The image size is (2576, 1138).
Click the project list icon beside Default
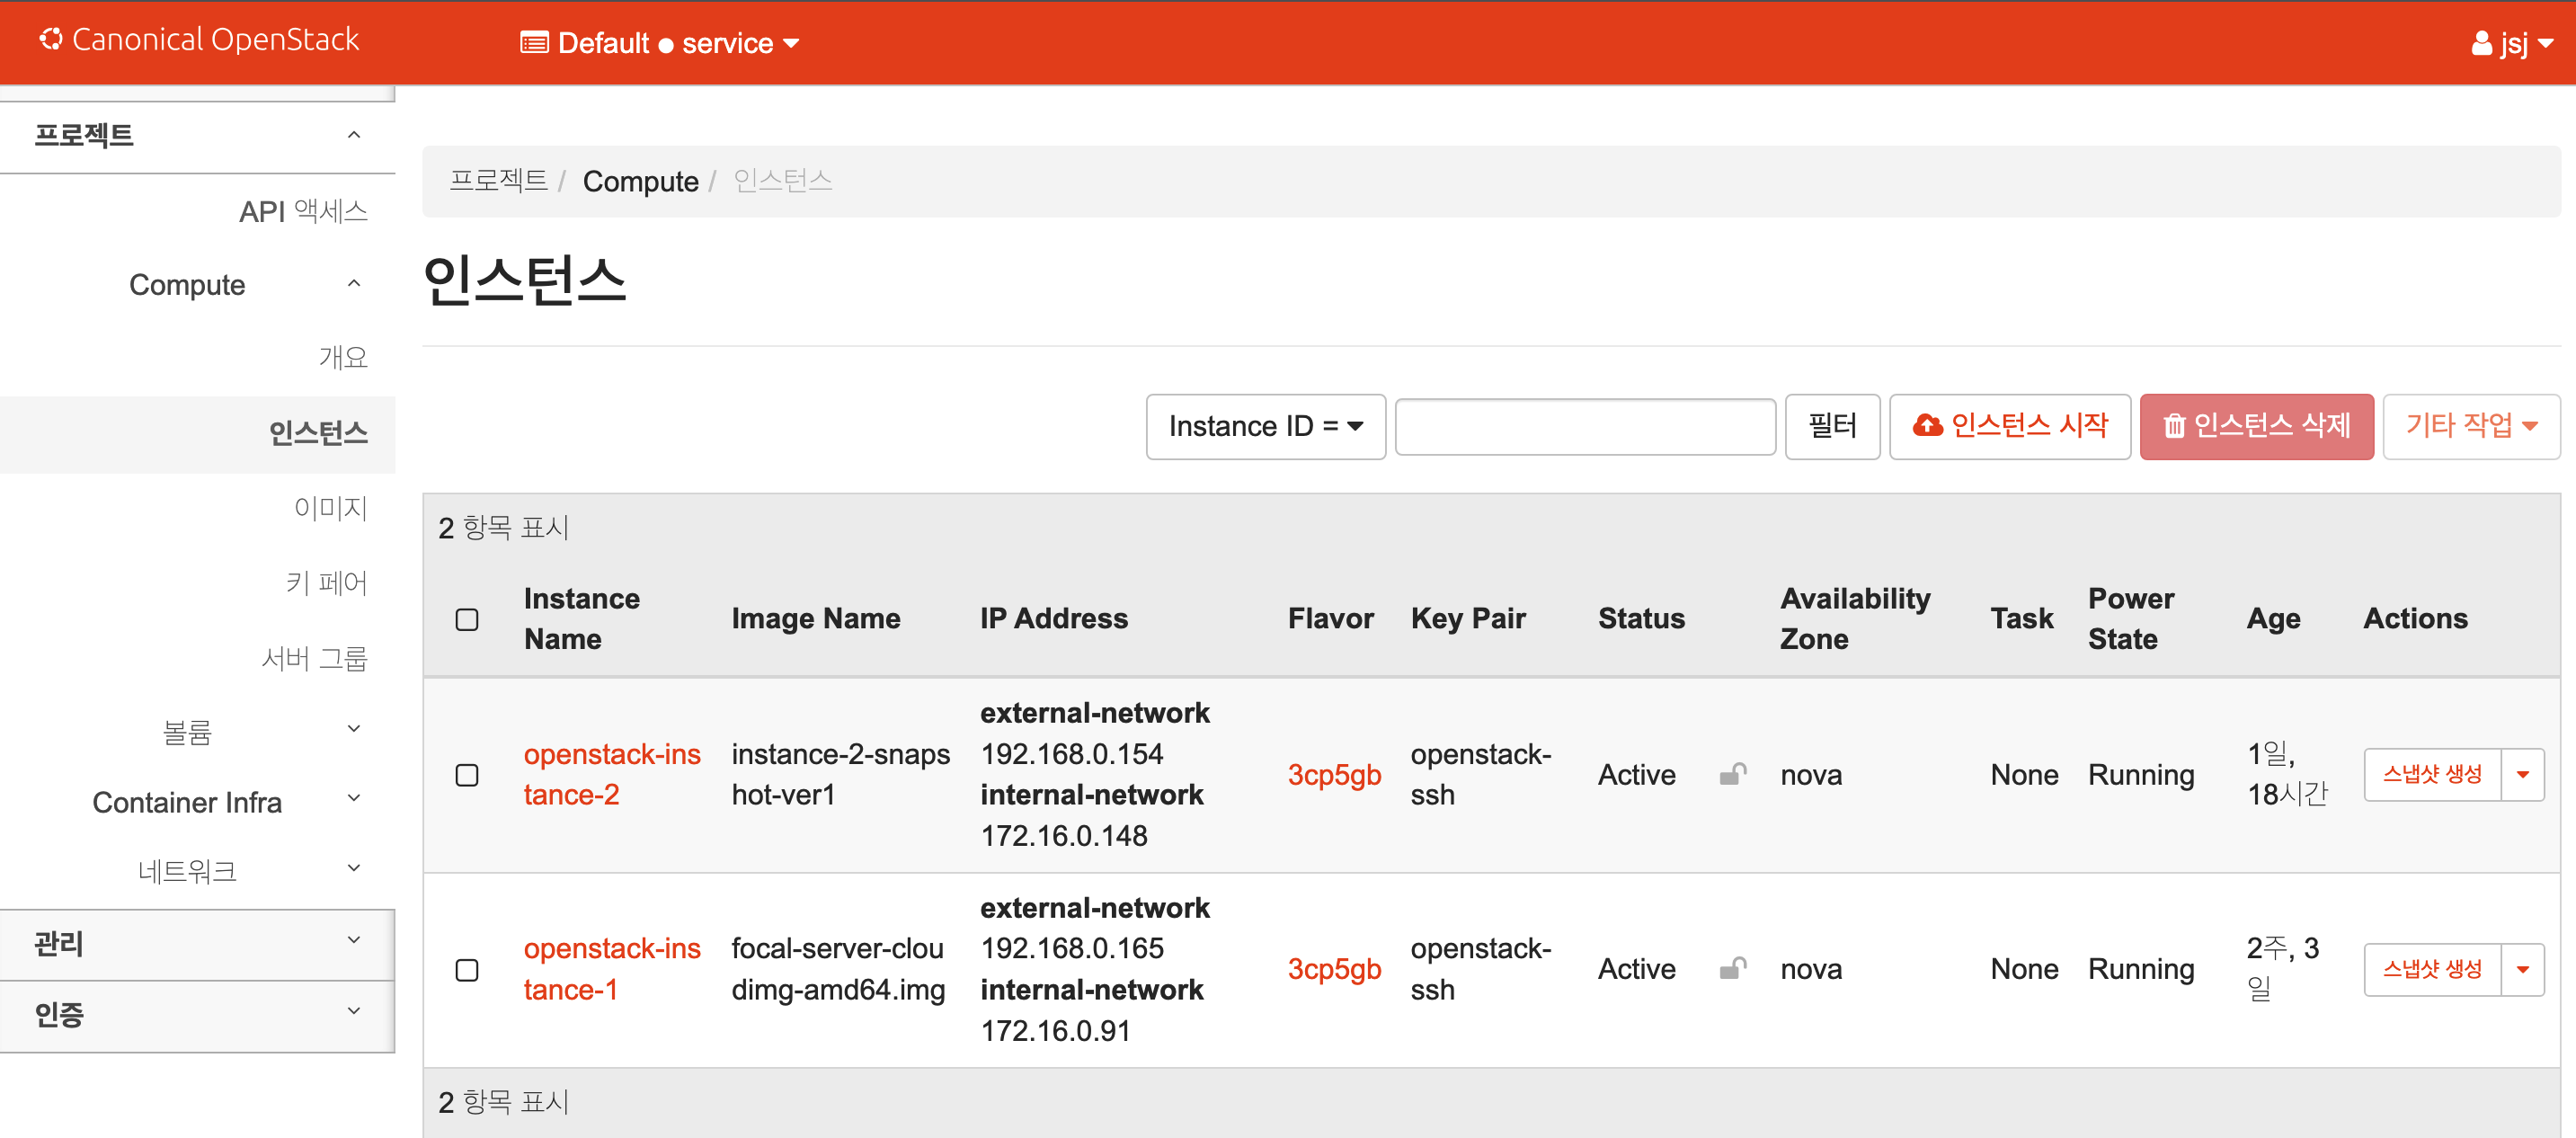(534, 43)
